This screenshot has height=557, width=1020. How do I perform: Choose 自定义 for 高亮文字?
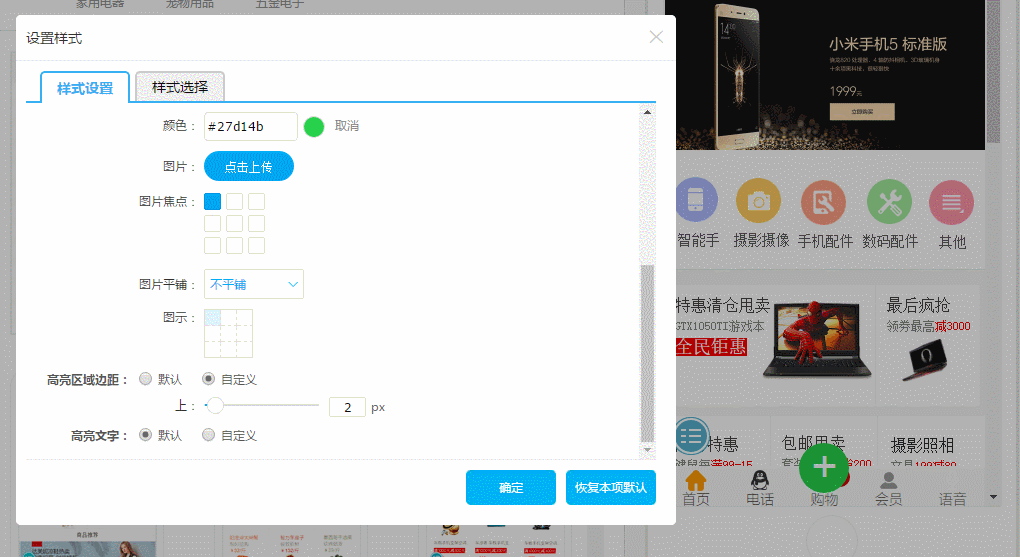click(209, 435)
